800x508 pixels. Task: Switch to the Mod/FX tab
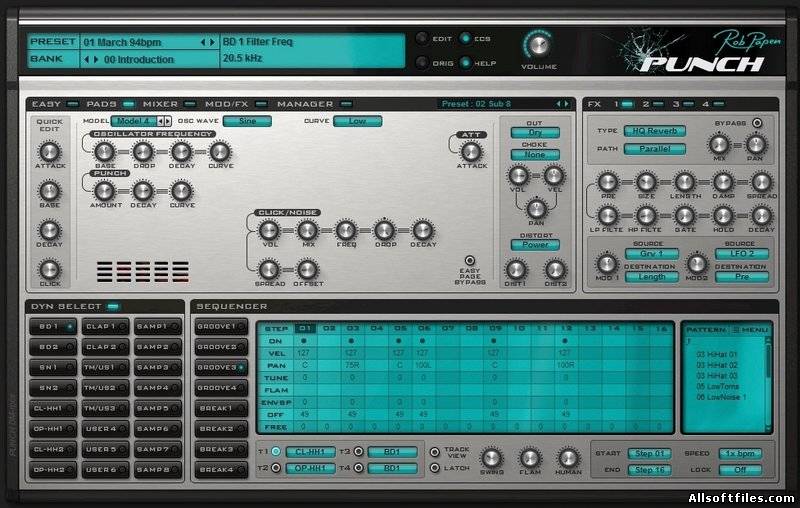(x=236, y=104)
